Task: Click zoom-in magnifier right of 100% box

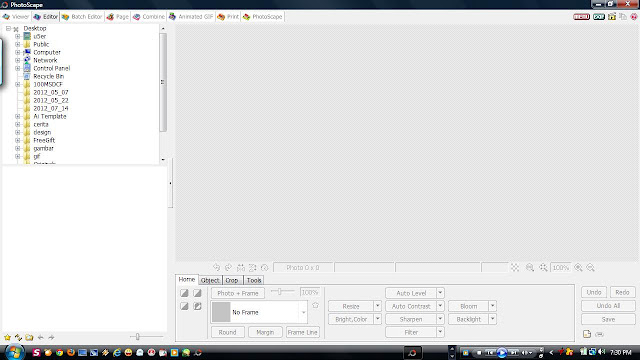Action: click(x=578, y=267)
